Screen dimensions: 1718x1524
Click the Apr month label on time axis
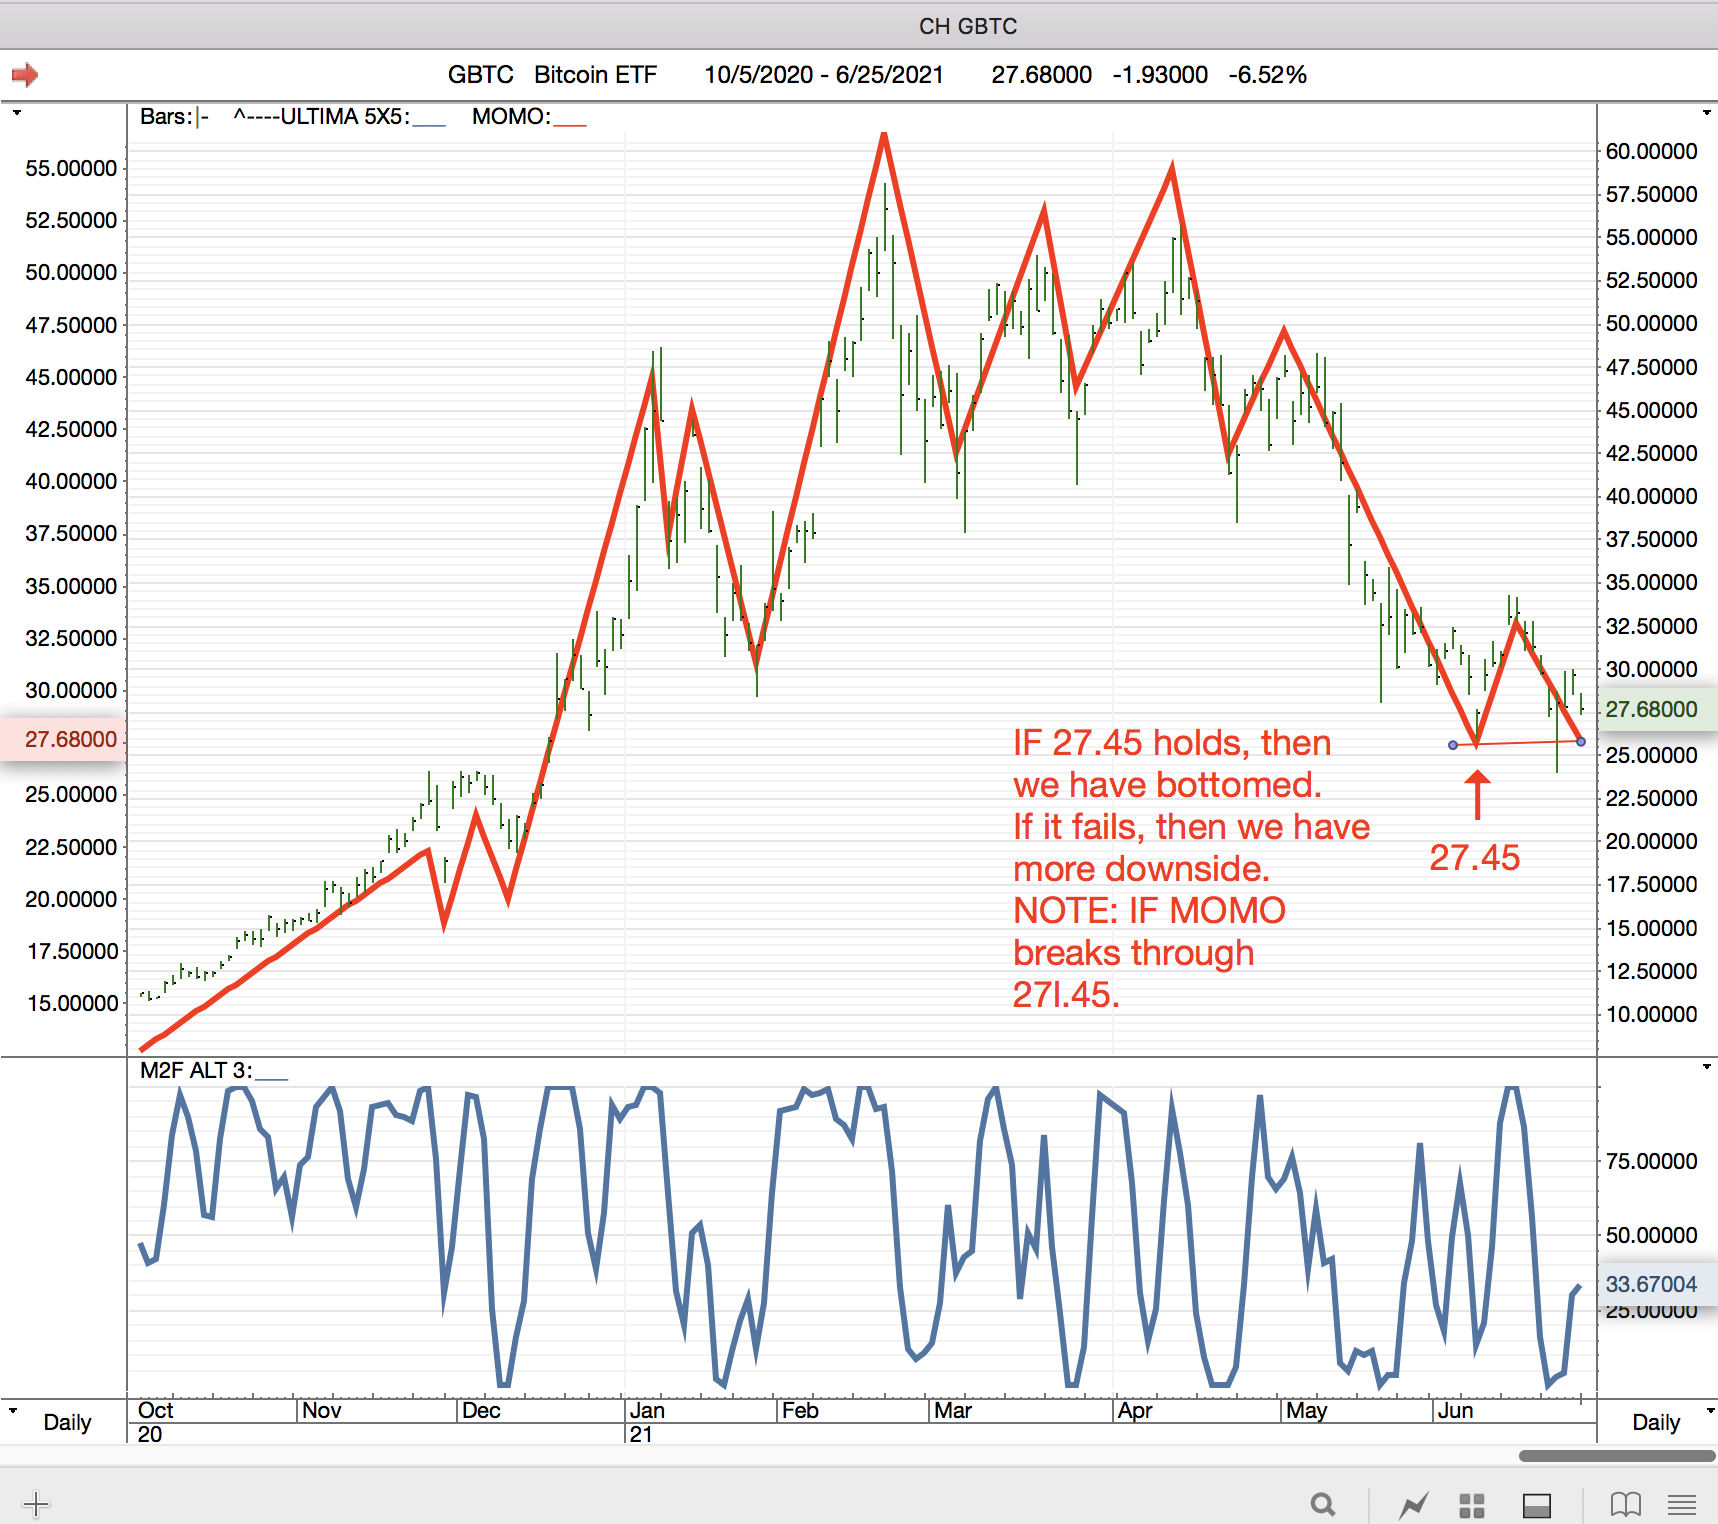pos(1135,1410)
